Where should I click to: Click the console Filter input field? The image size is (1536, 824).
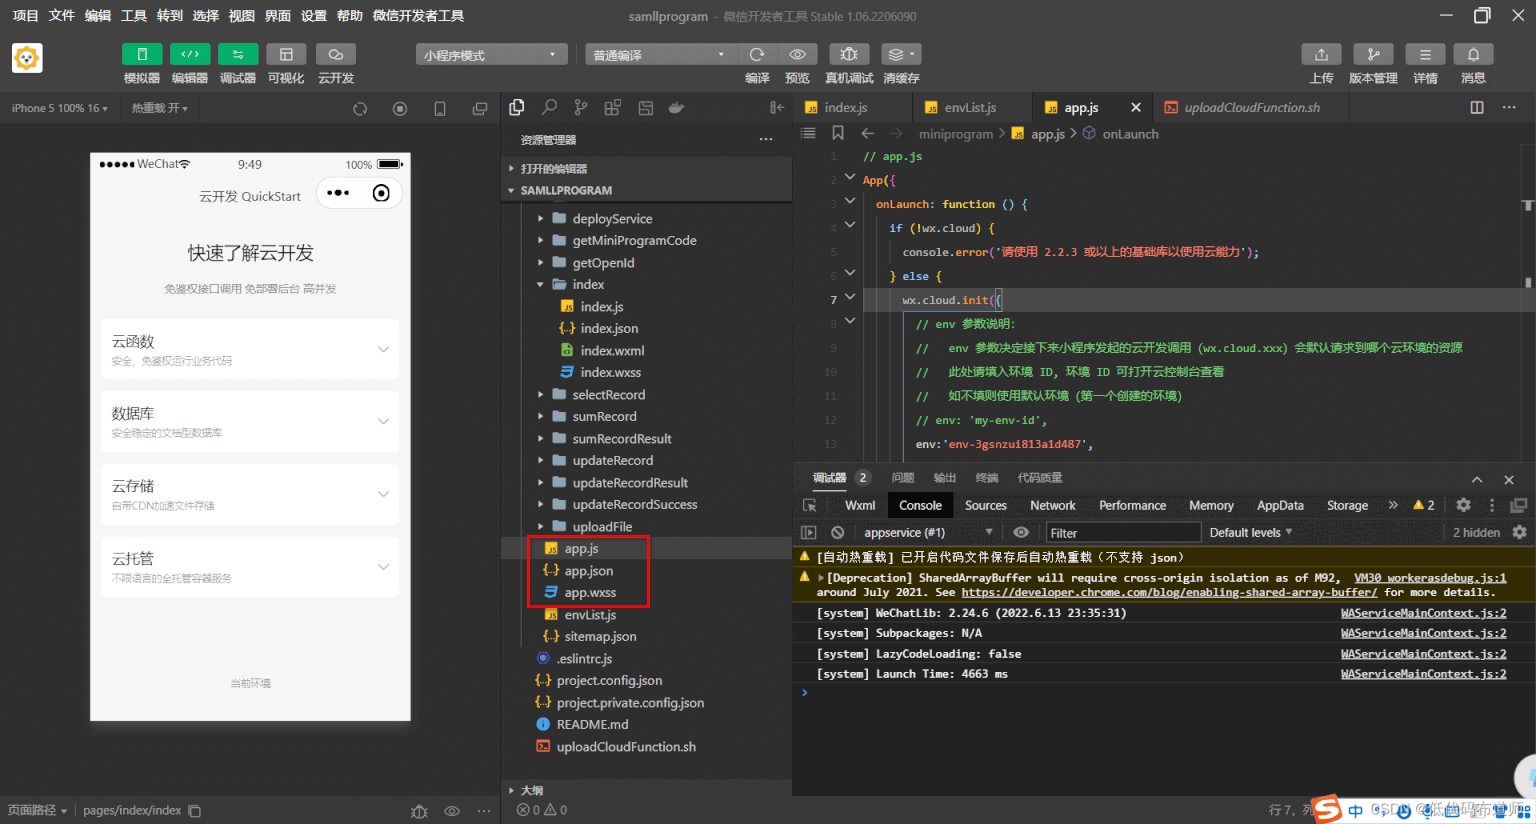pos(1123,533)
